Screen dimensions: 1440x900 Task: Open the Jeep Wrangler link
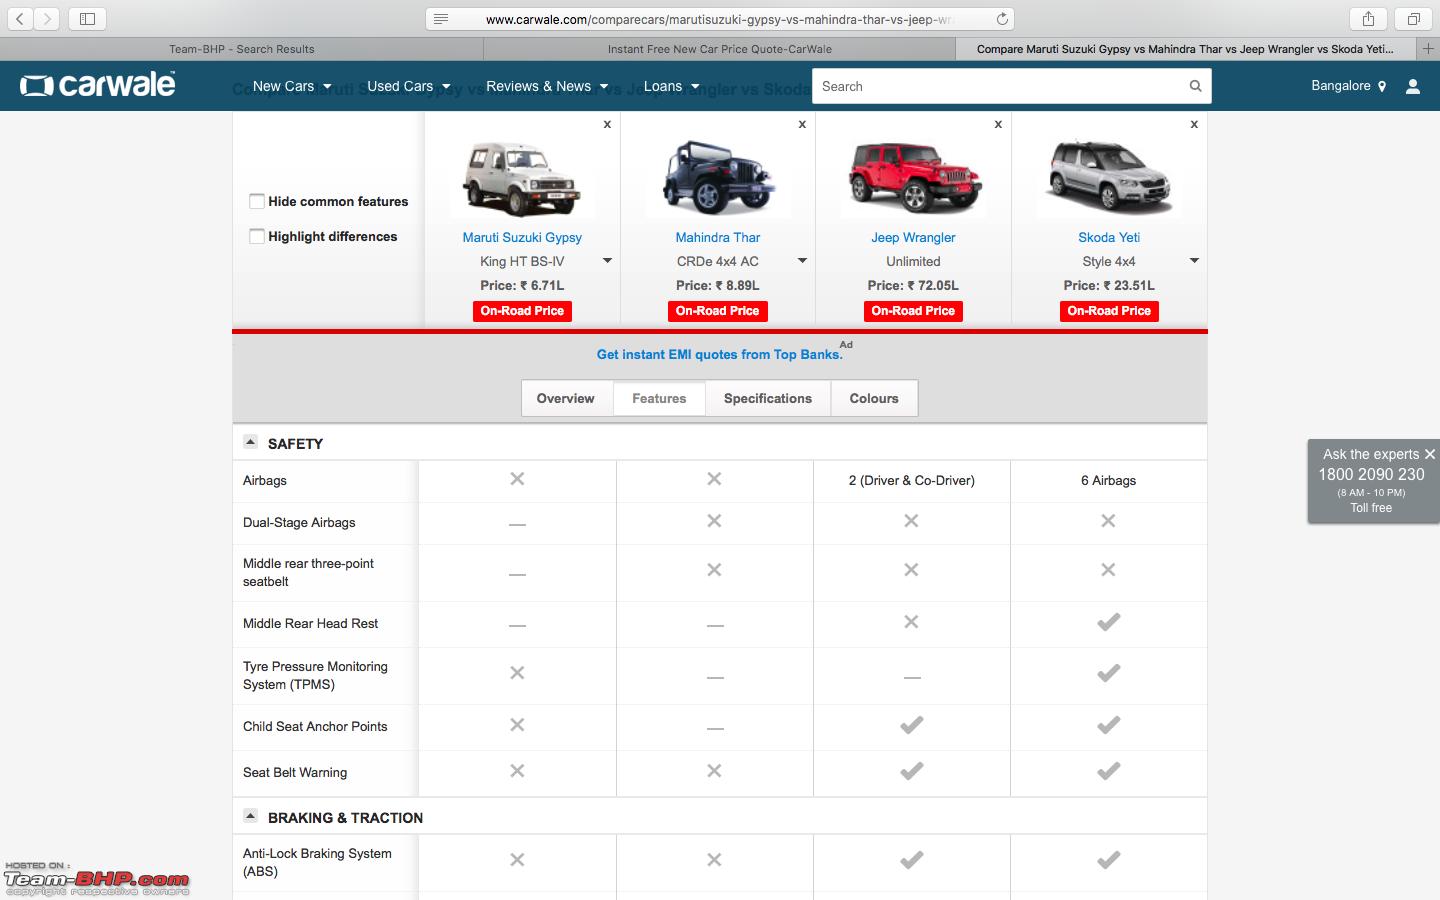[x=913, y=237]
